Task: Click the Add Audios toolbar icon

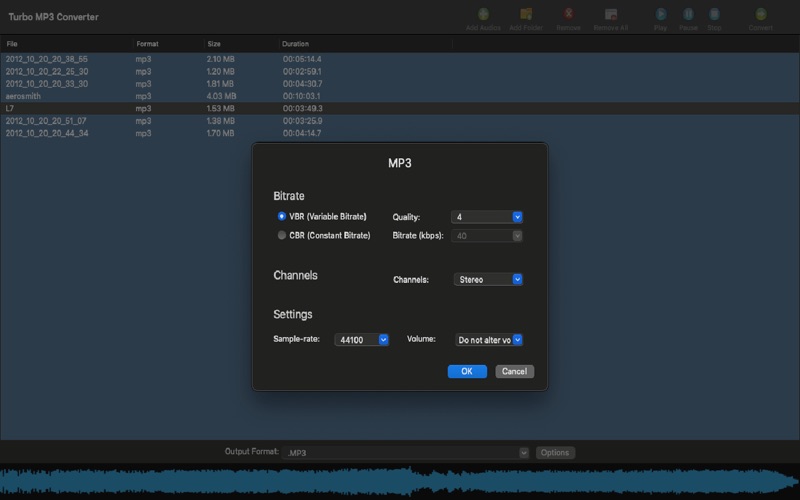Action: (x=483, y=14)
